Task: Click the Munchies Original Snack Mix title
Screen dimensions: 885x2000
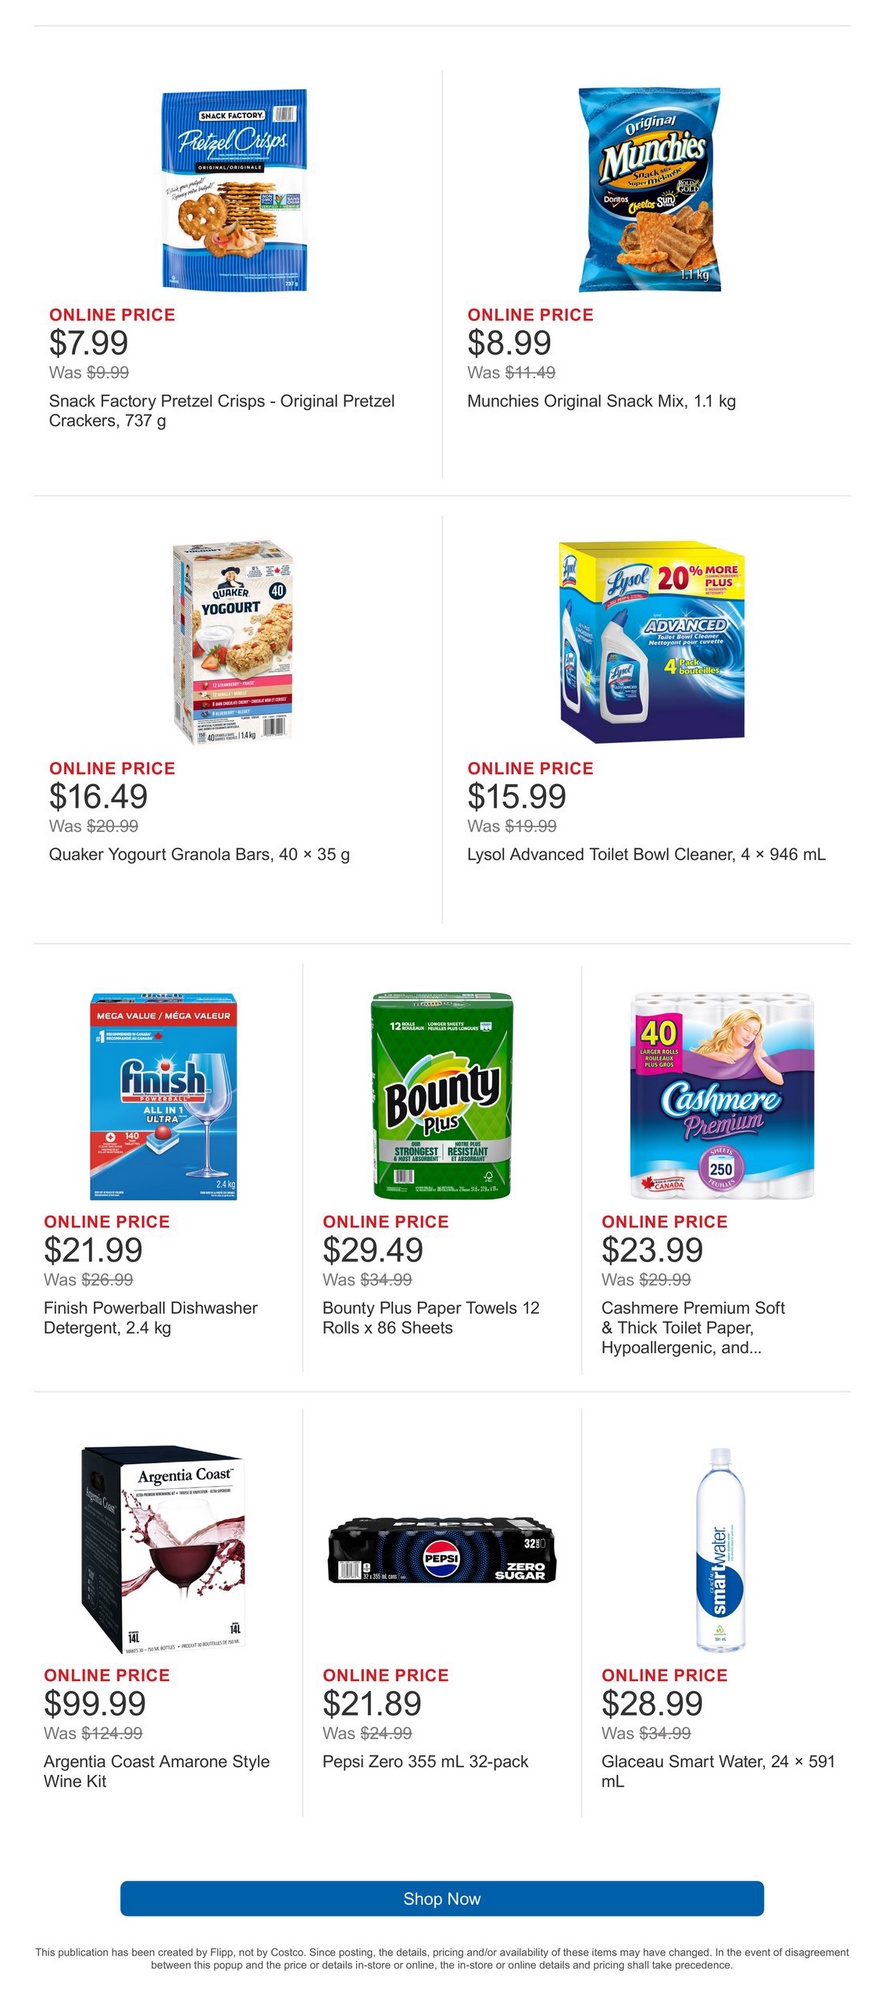Action: pyautogui.click(x=601, y=401)
